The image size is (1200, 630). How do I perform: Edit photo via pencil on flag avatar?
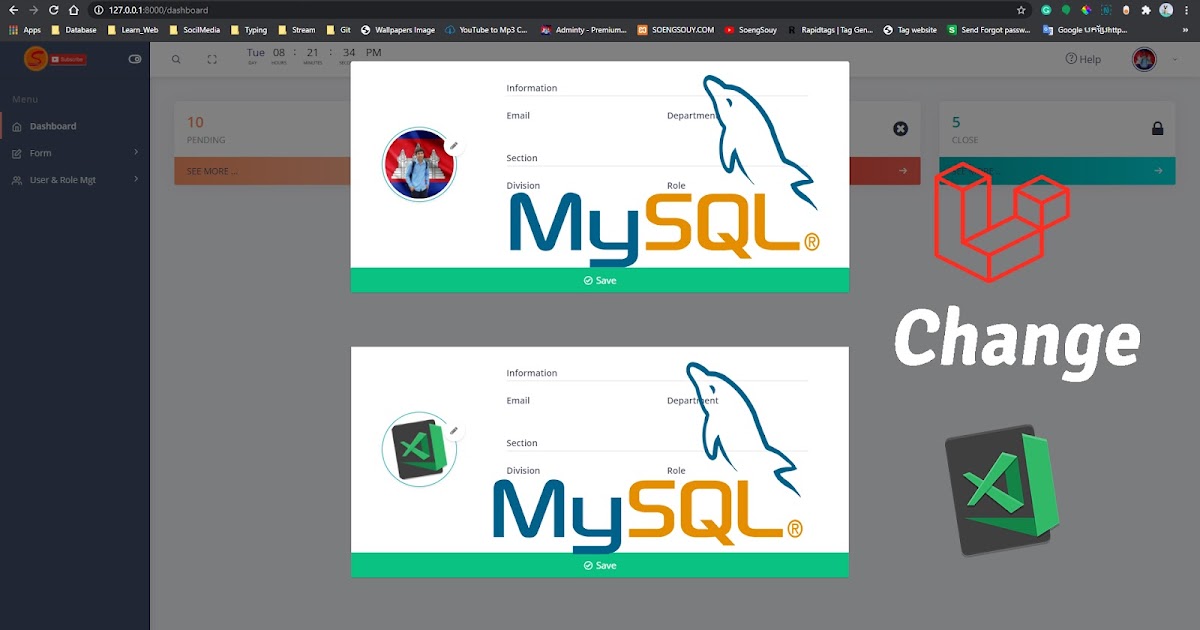coord(454,146)
